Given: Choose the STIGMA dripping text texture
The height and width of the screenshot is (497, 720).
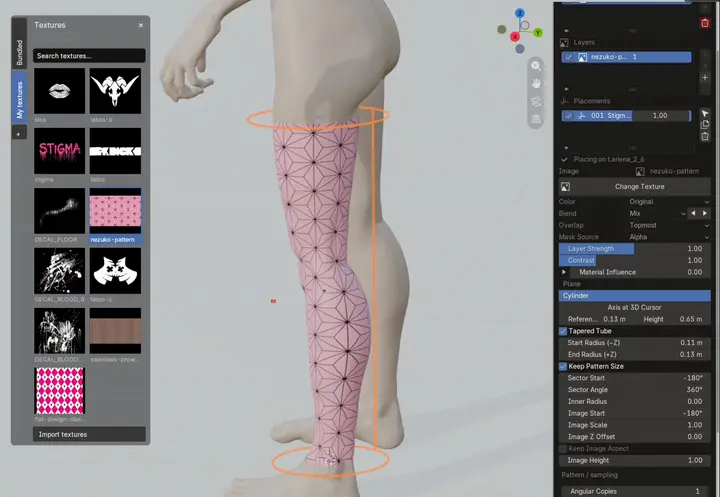Looking at the screenshot, I should (60, 151).
